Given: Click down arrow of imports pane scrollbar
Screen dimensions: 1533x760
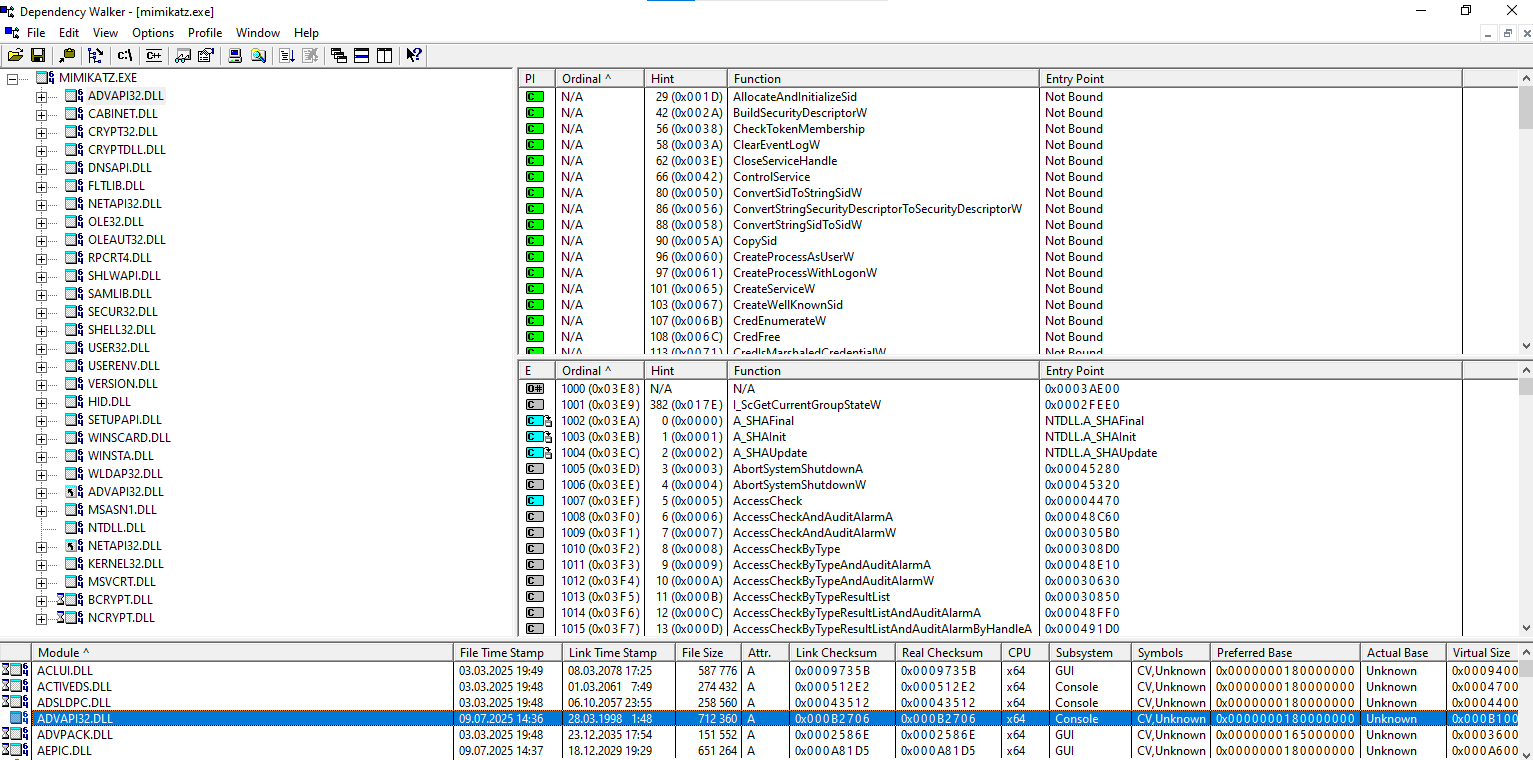Looking at the screenshot, I should [1525, 346].
